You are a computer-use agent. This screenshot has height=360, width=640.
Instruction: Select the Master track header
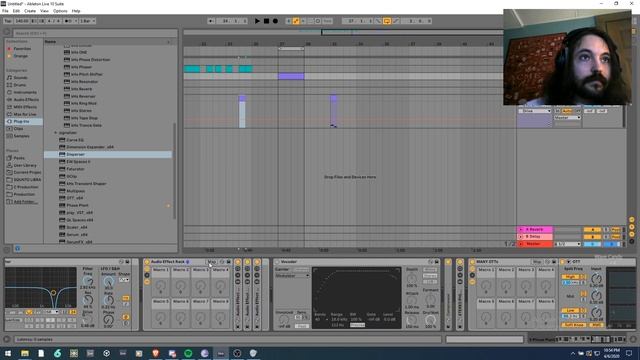coord(535,244)
